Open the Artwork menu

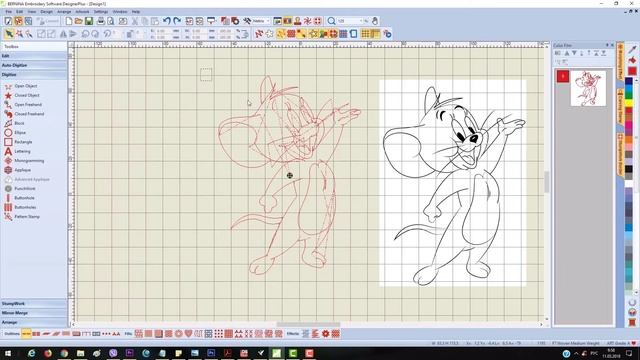tap(82, 12)
